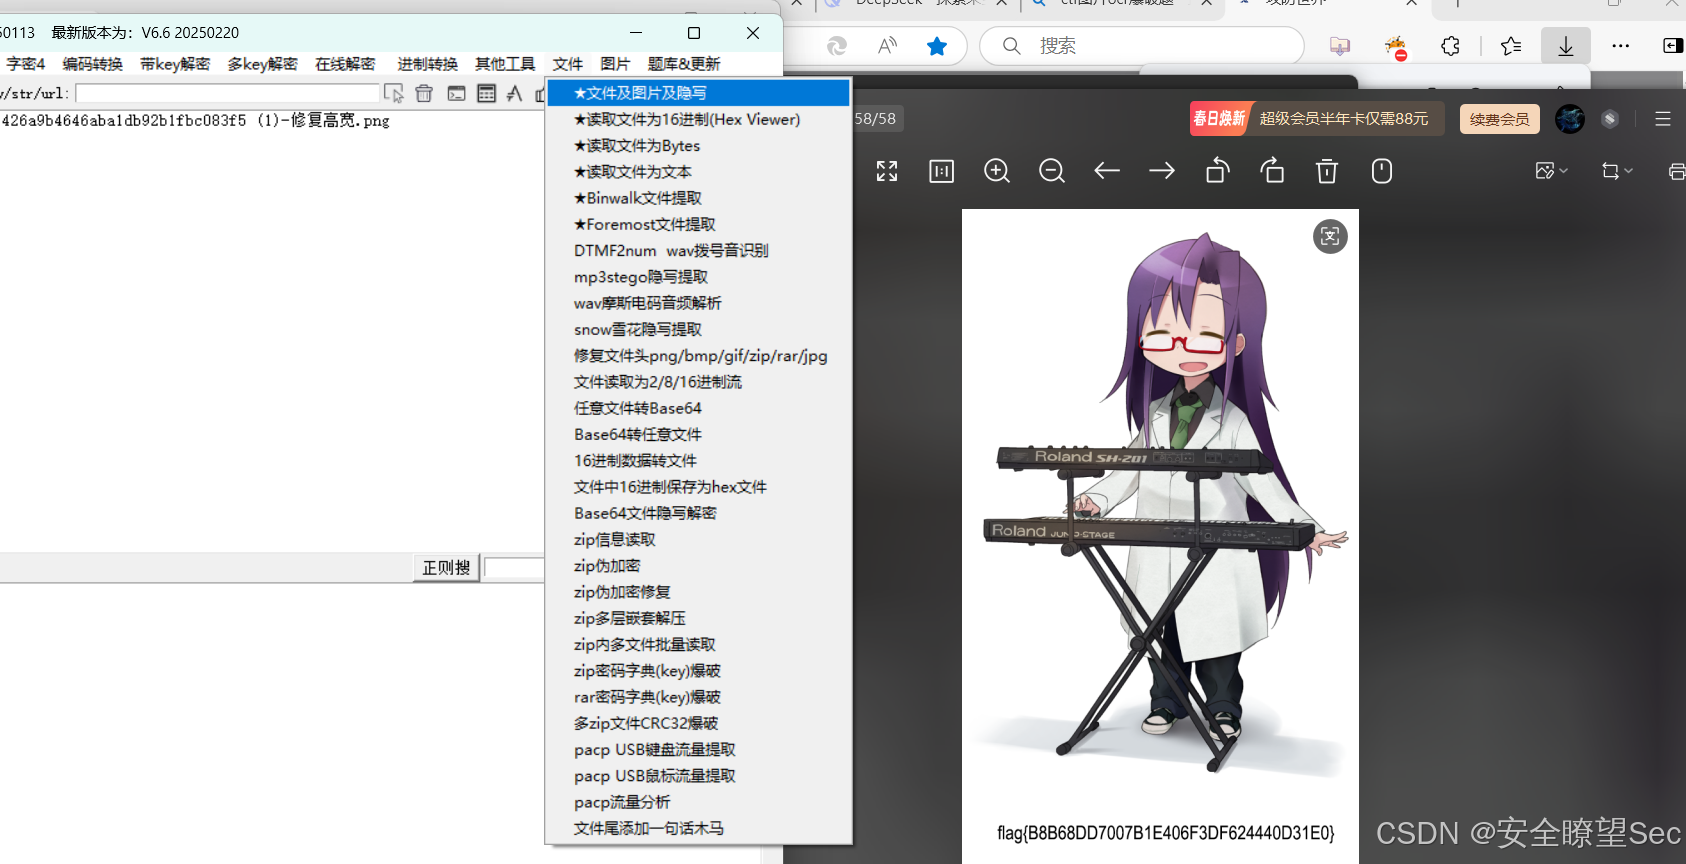1686x864 pixels.
Task: Zoom out on the image in the viewer
Action: pyautogui.click(x=1052, y=171)
